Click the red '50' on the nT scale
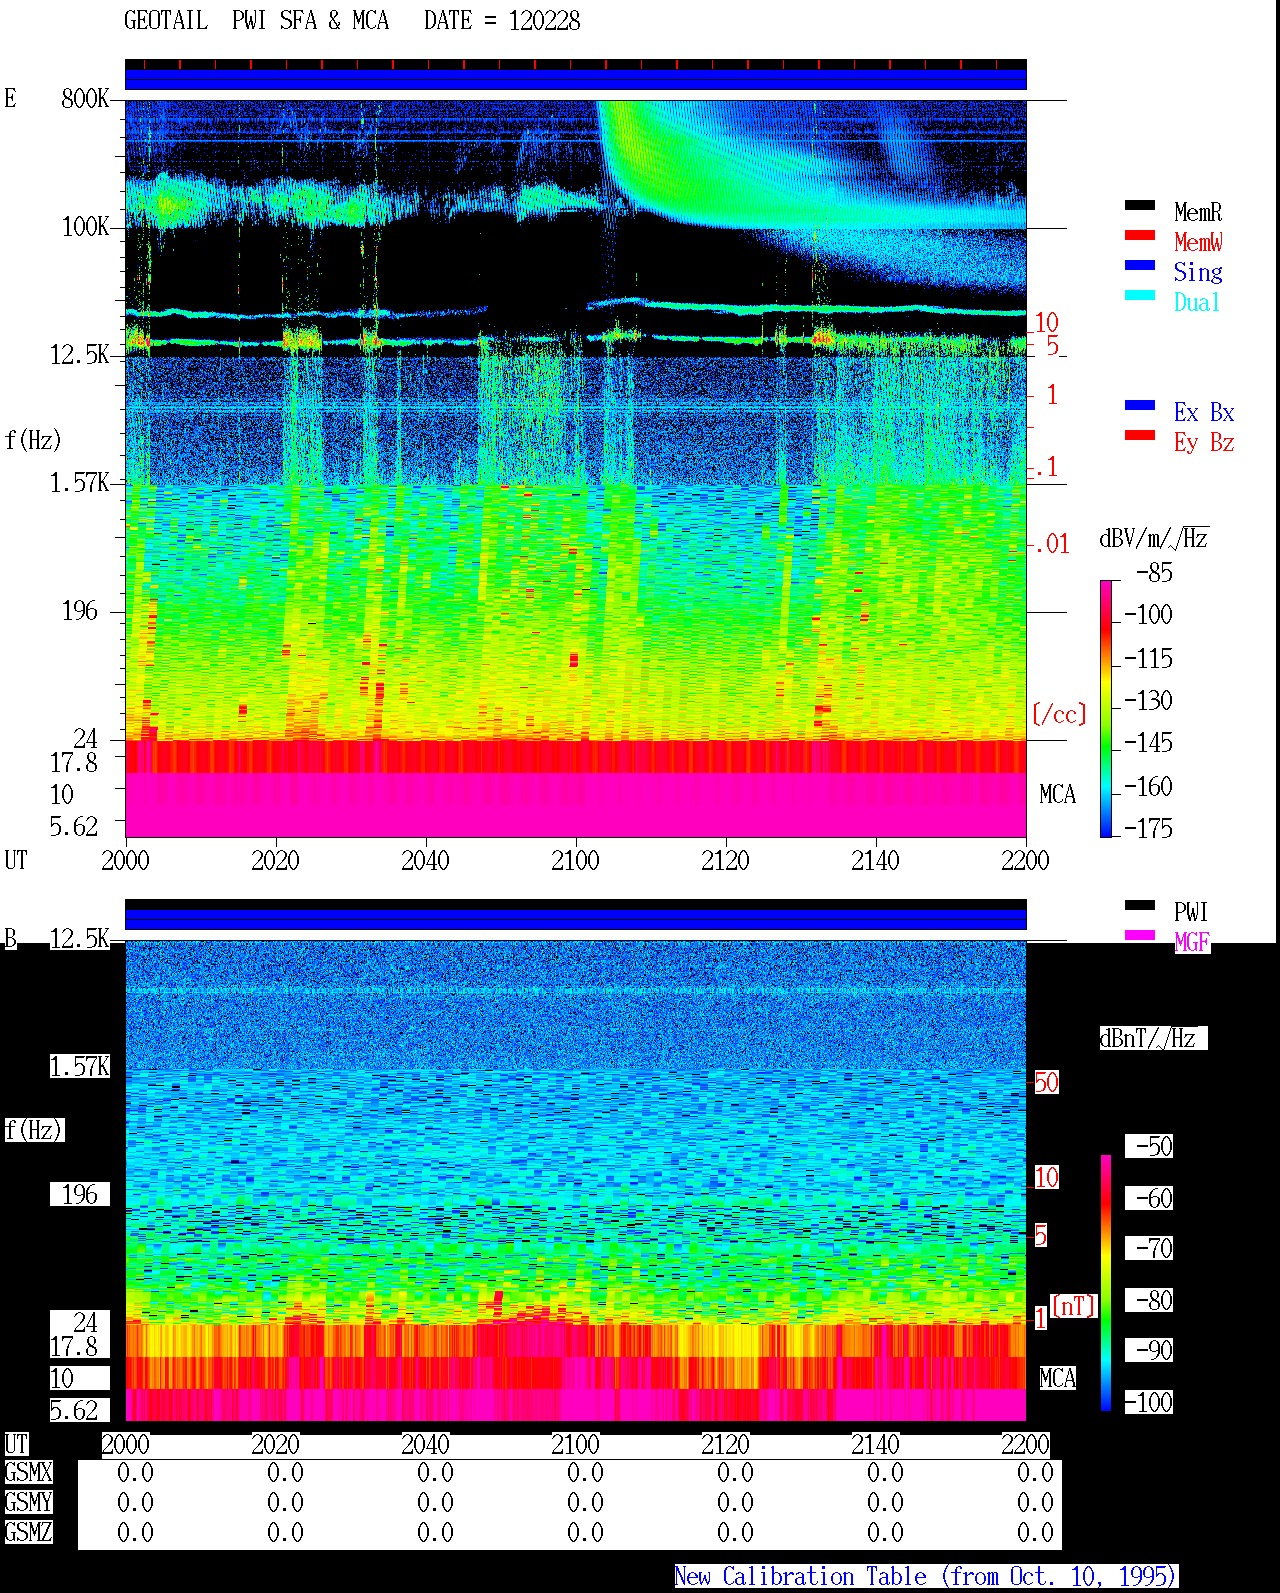 pos(1046,1082)
